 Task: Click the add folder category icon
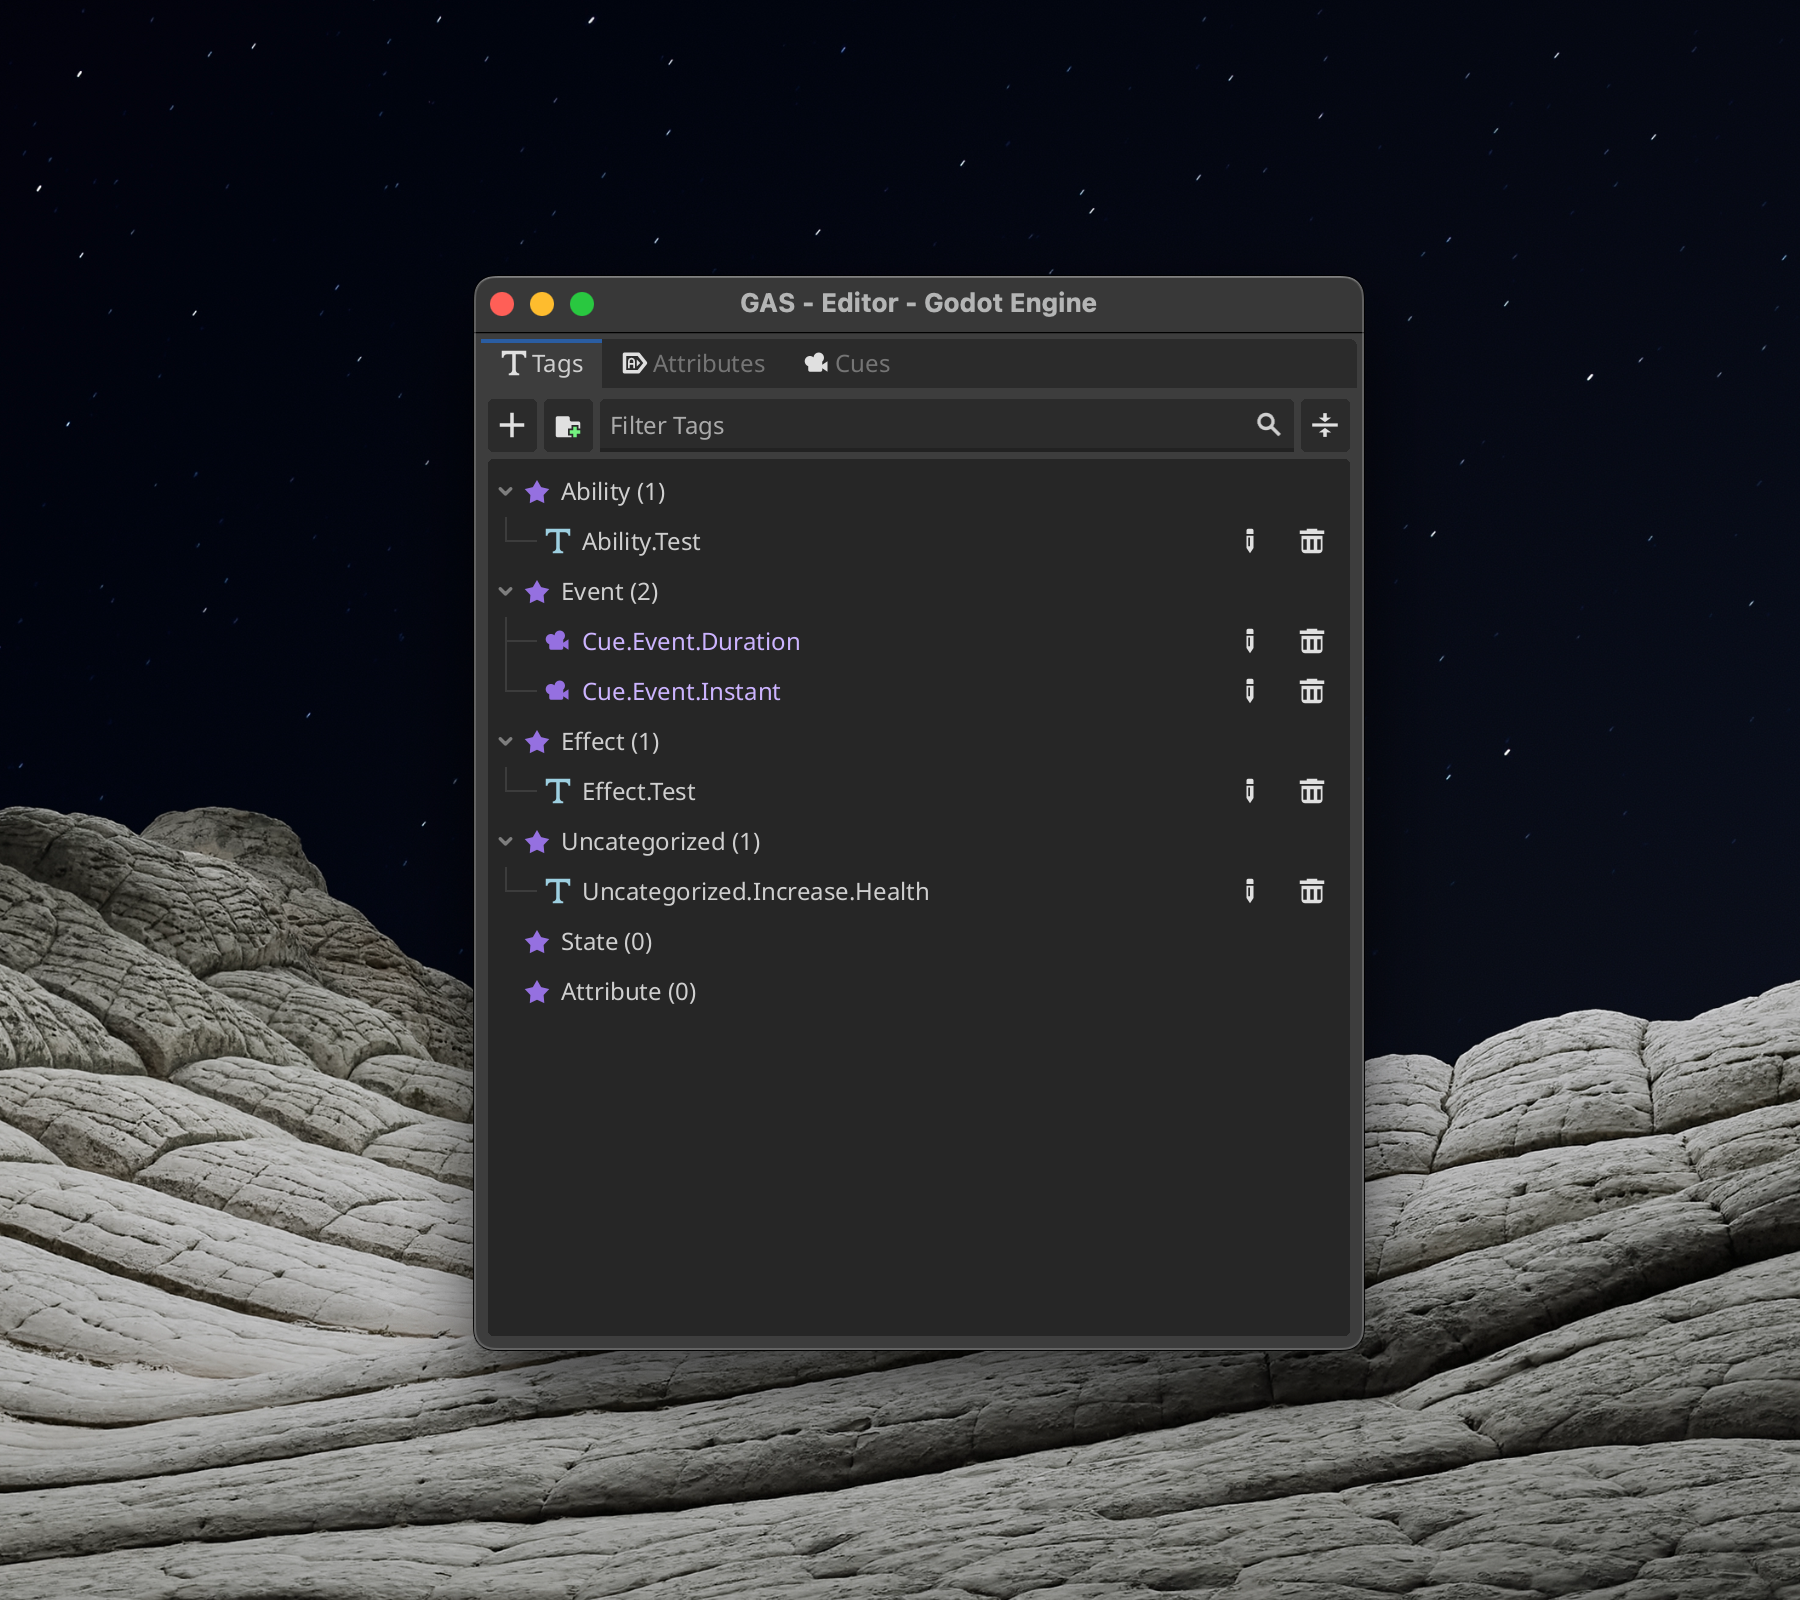pyautogui.click(x=568, y=425)
